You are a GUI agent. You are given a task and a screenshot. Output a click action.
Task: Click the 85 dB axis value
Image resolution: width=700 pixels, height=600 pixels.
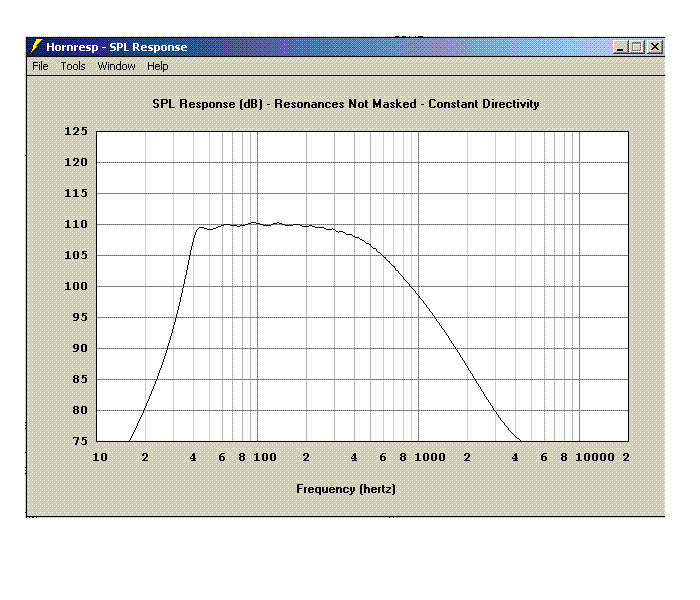click(x=80, y=379)
